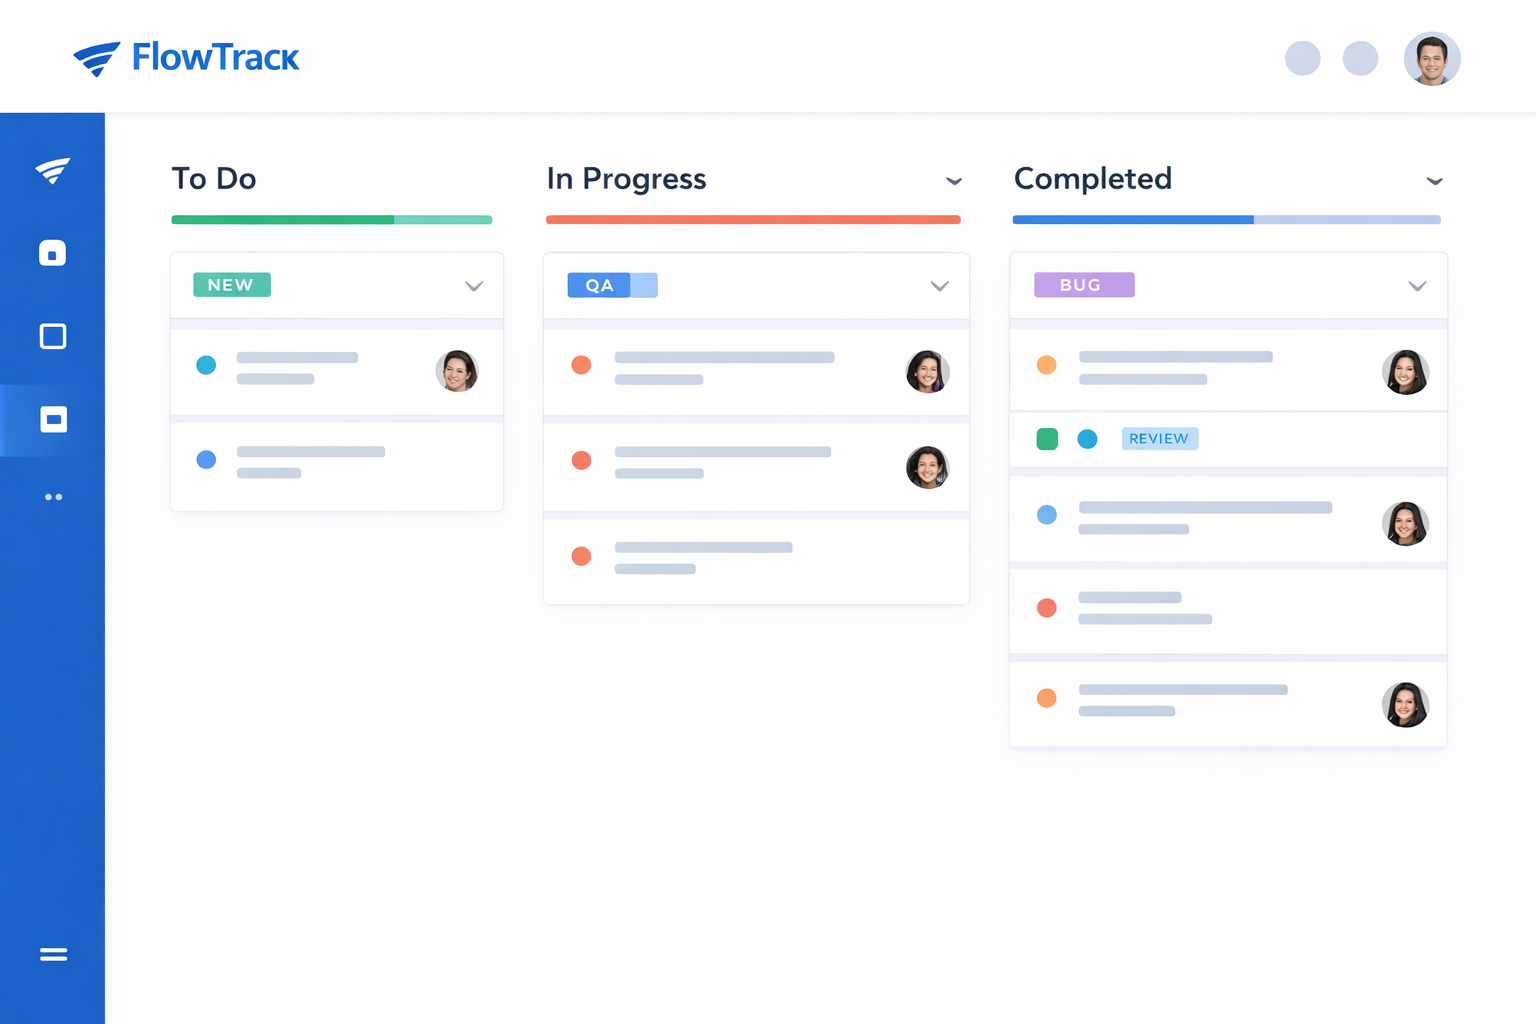1536x1024 pixels.
Task: Expand the In Progress column chevron
Action: coord(954,181)
